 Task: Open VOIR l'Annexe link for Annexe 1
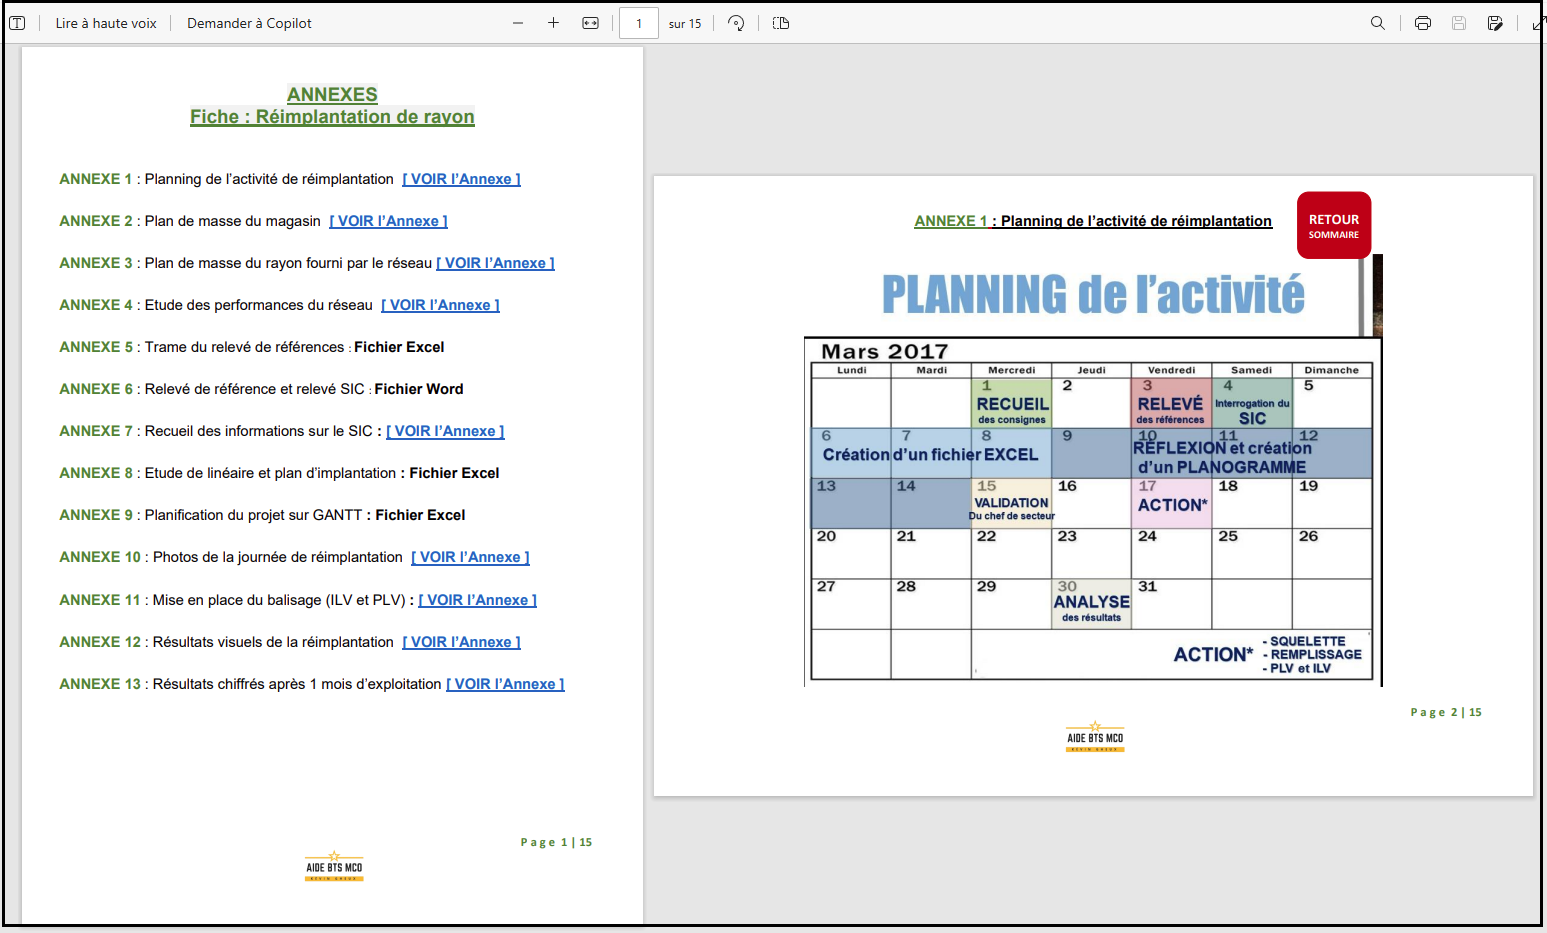(461, 179)
